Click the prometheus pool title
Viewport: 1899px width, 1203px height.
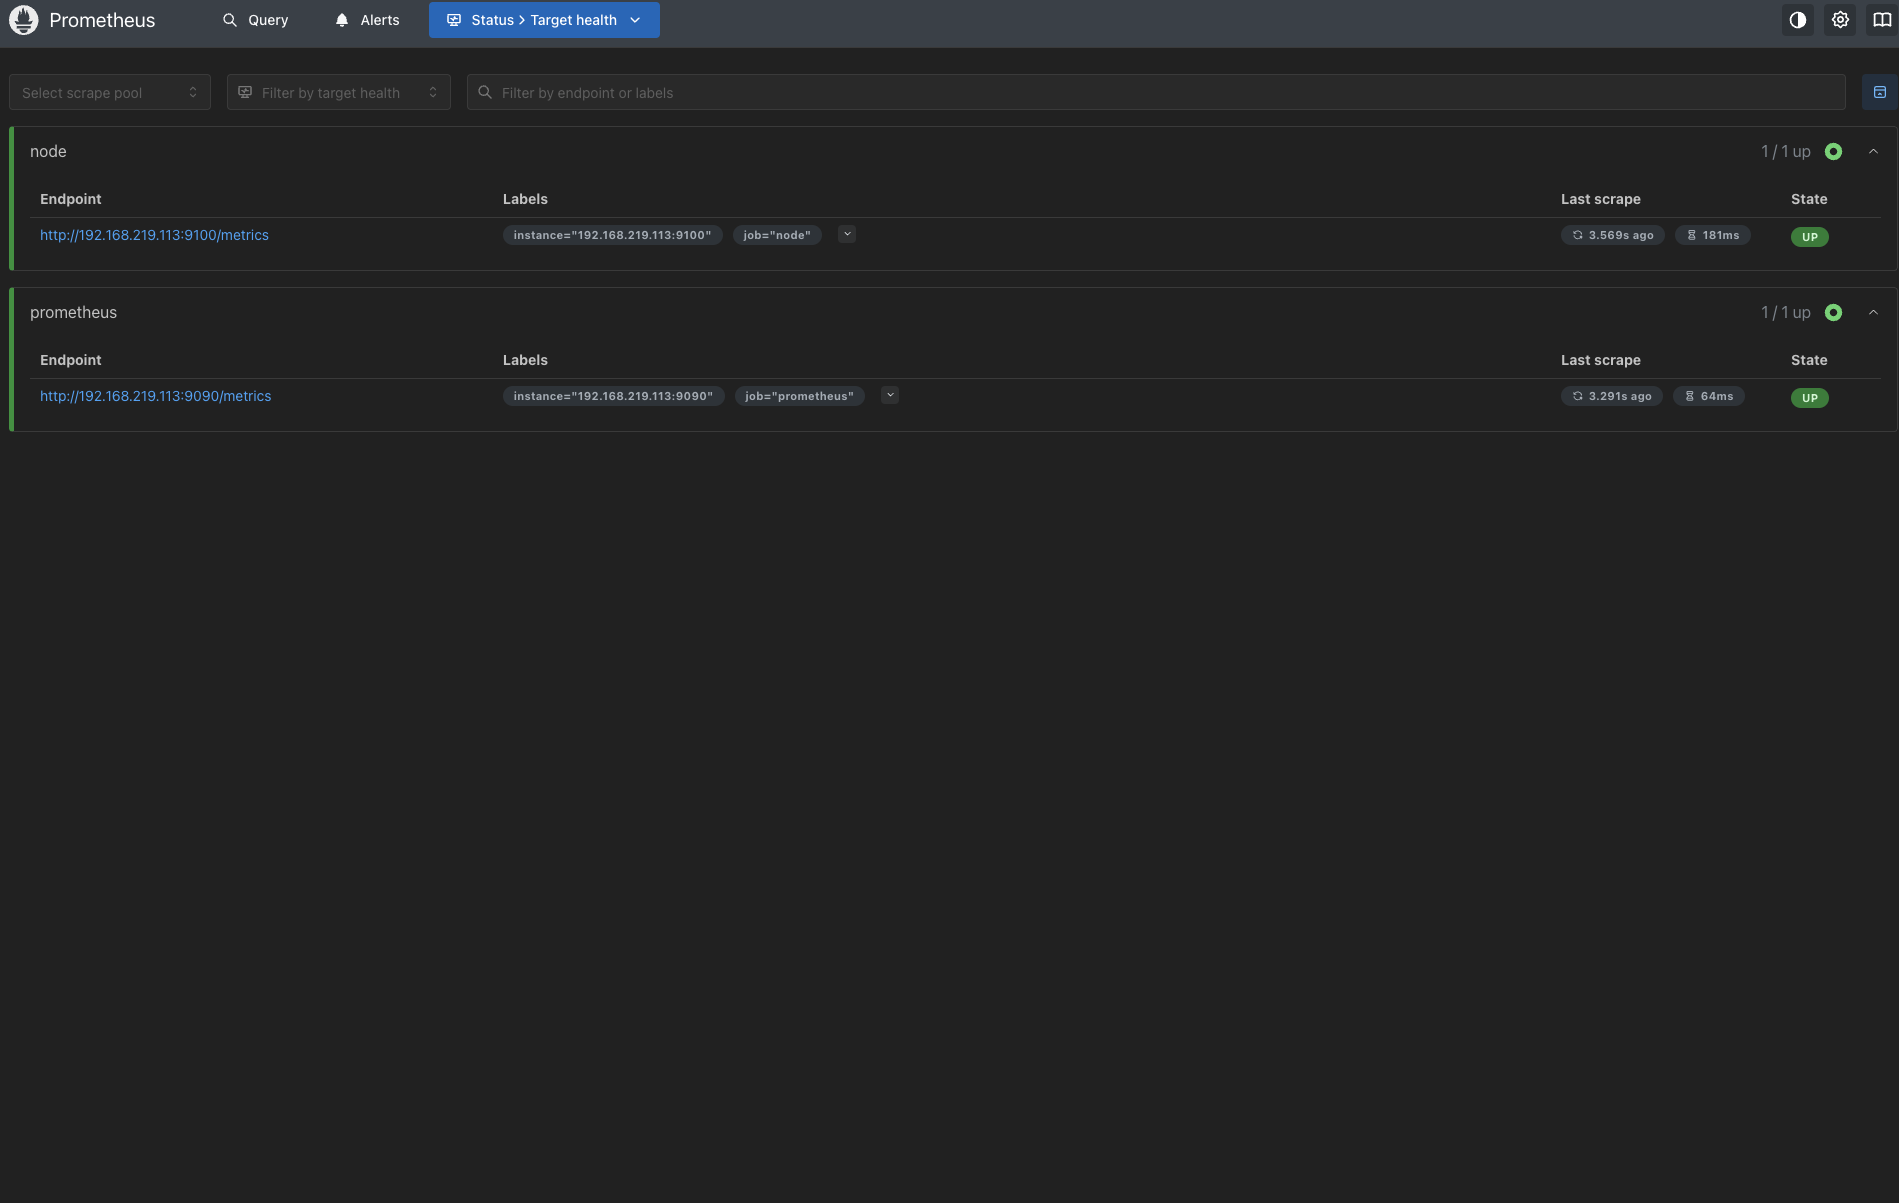73,313
